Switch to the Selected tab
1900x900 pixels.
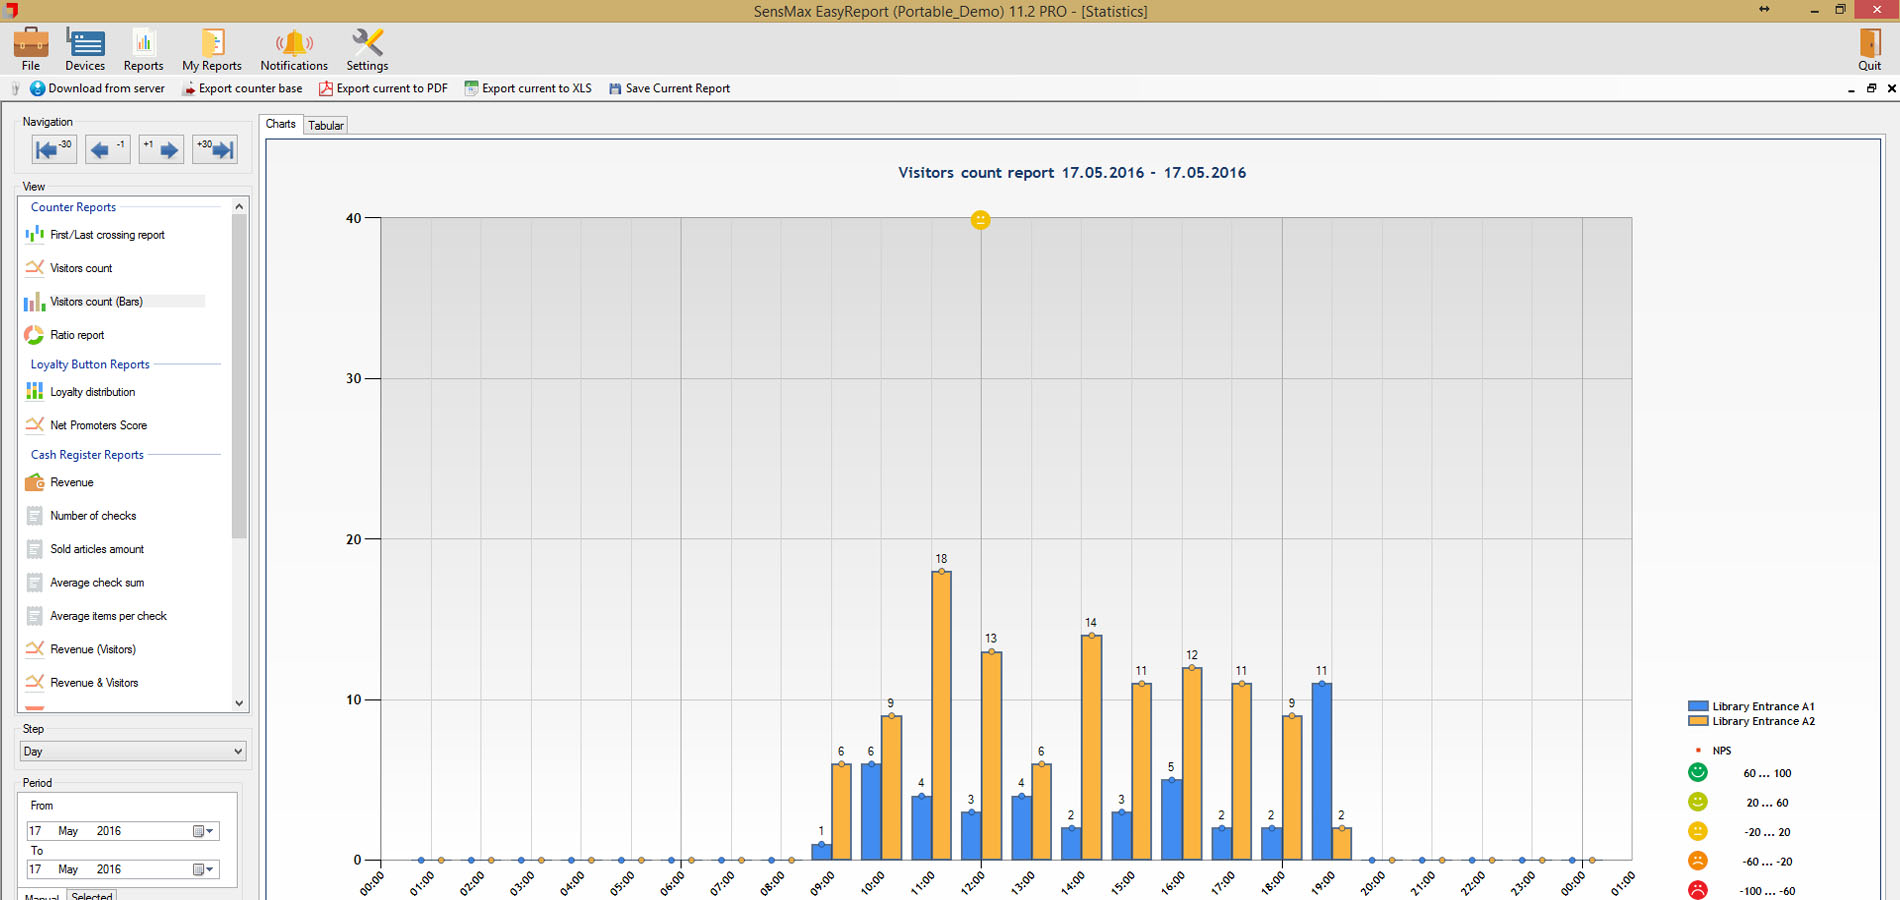[x=92, y=896]
